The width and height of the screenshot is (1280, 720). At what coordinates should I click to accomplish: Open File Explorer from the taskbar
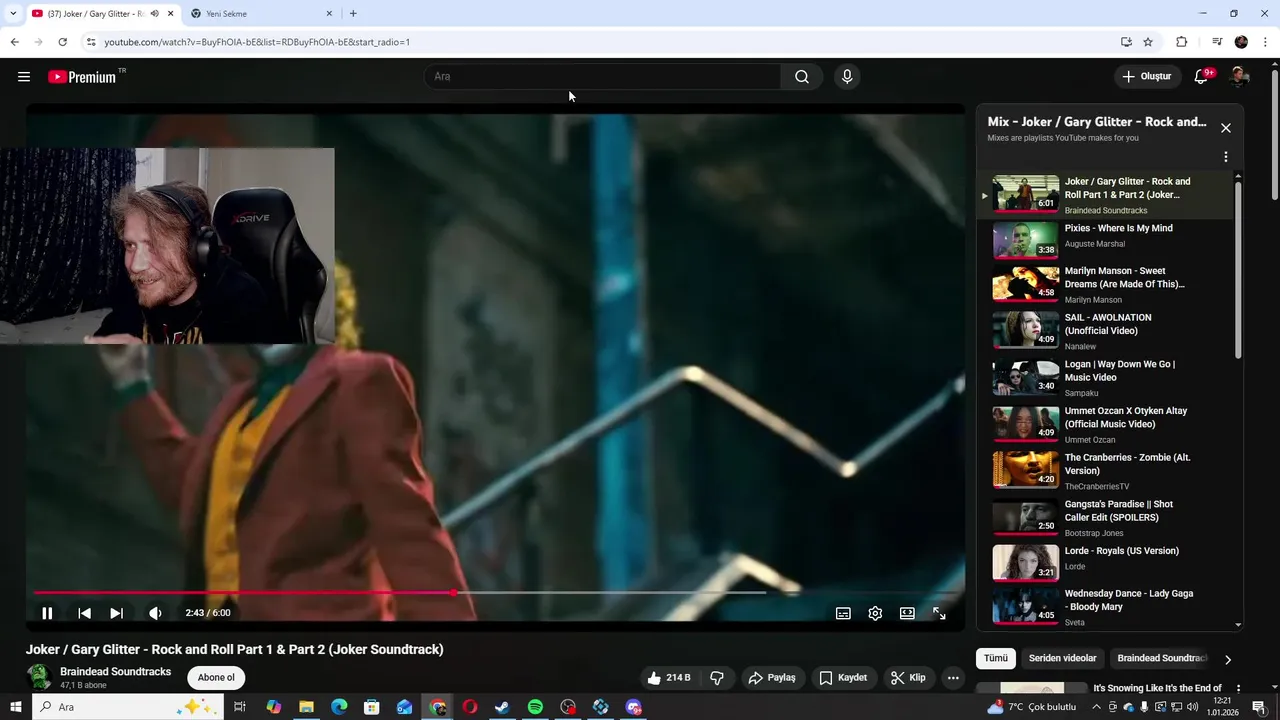(x=306, y=707)
